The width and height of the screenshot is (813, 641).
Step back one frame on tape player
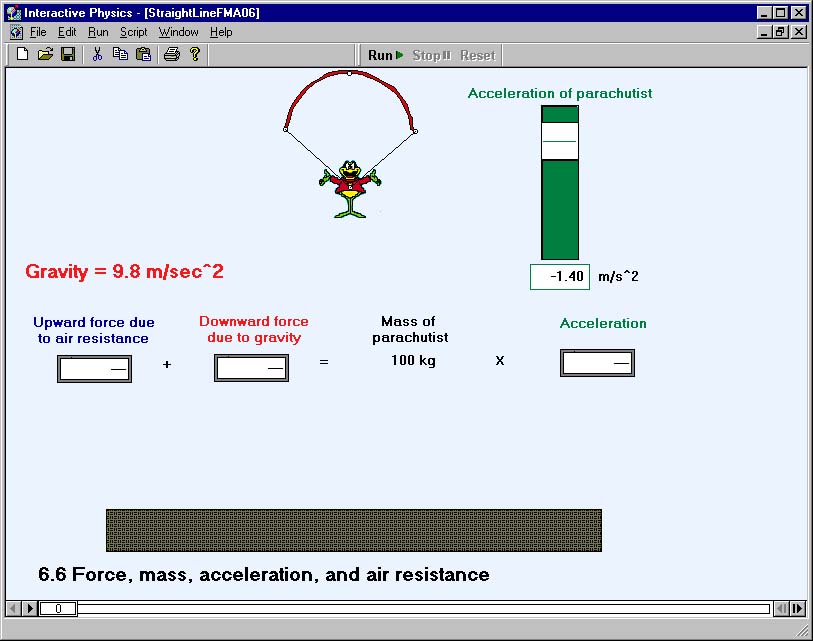pos(14,608)
